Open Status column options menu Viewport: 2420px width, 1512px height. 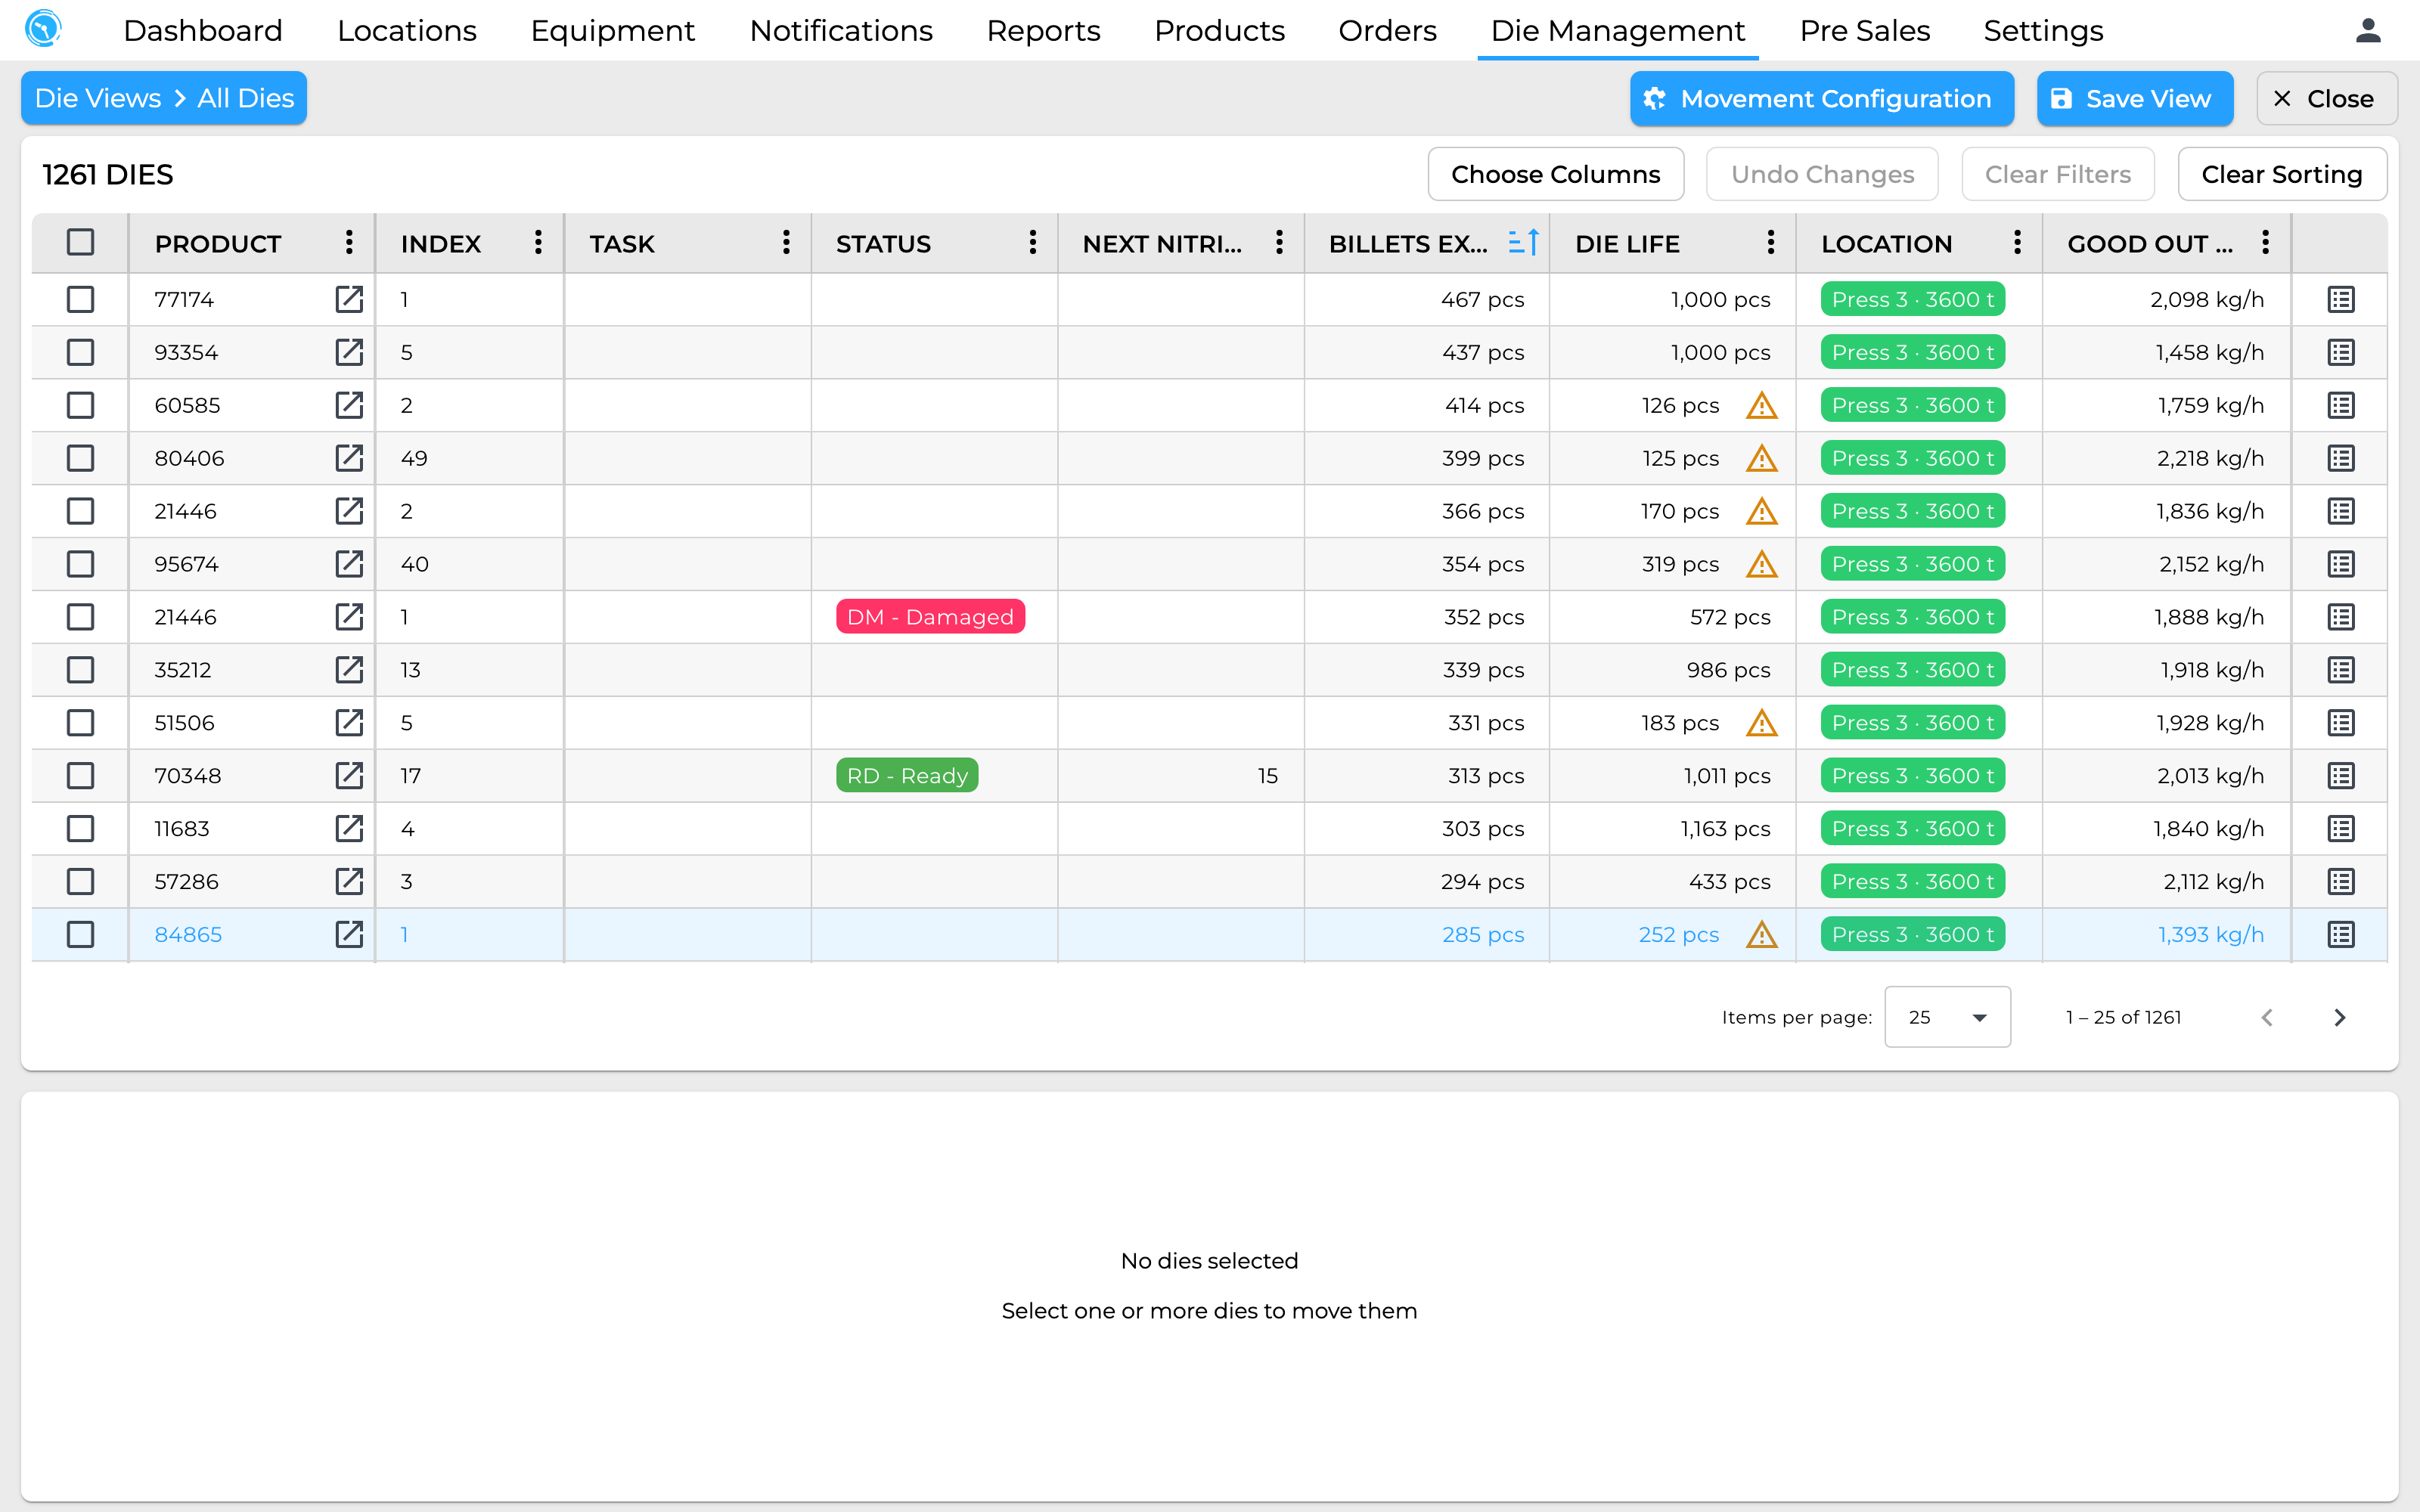click(x=1033, y=242)
